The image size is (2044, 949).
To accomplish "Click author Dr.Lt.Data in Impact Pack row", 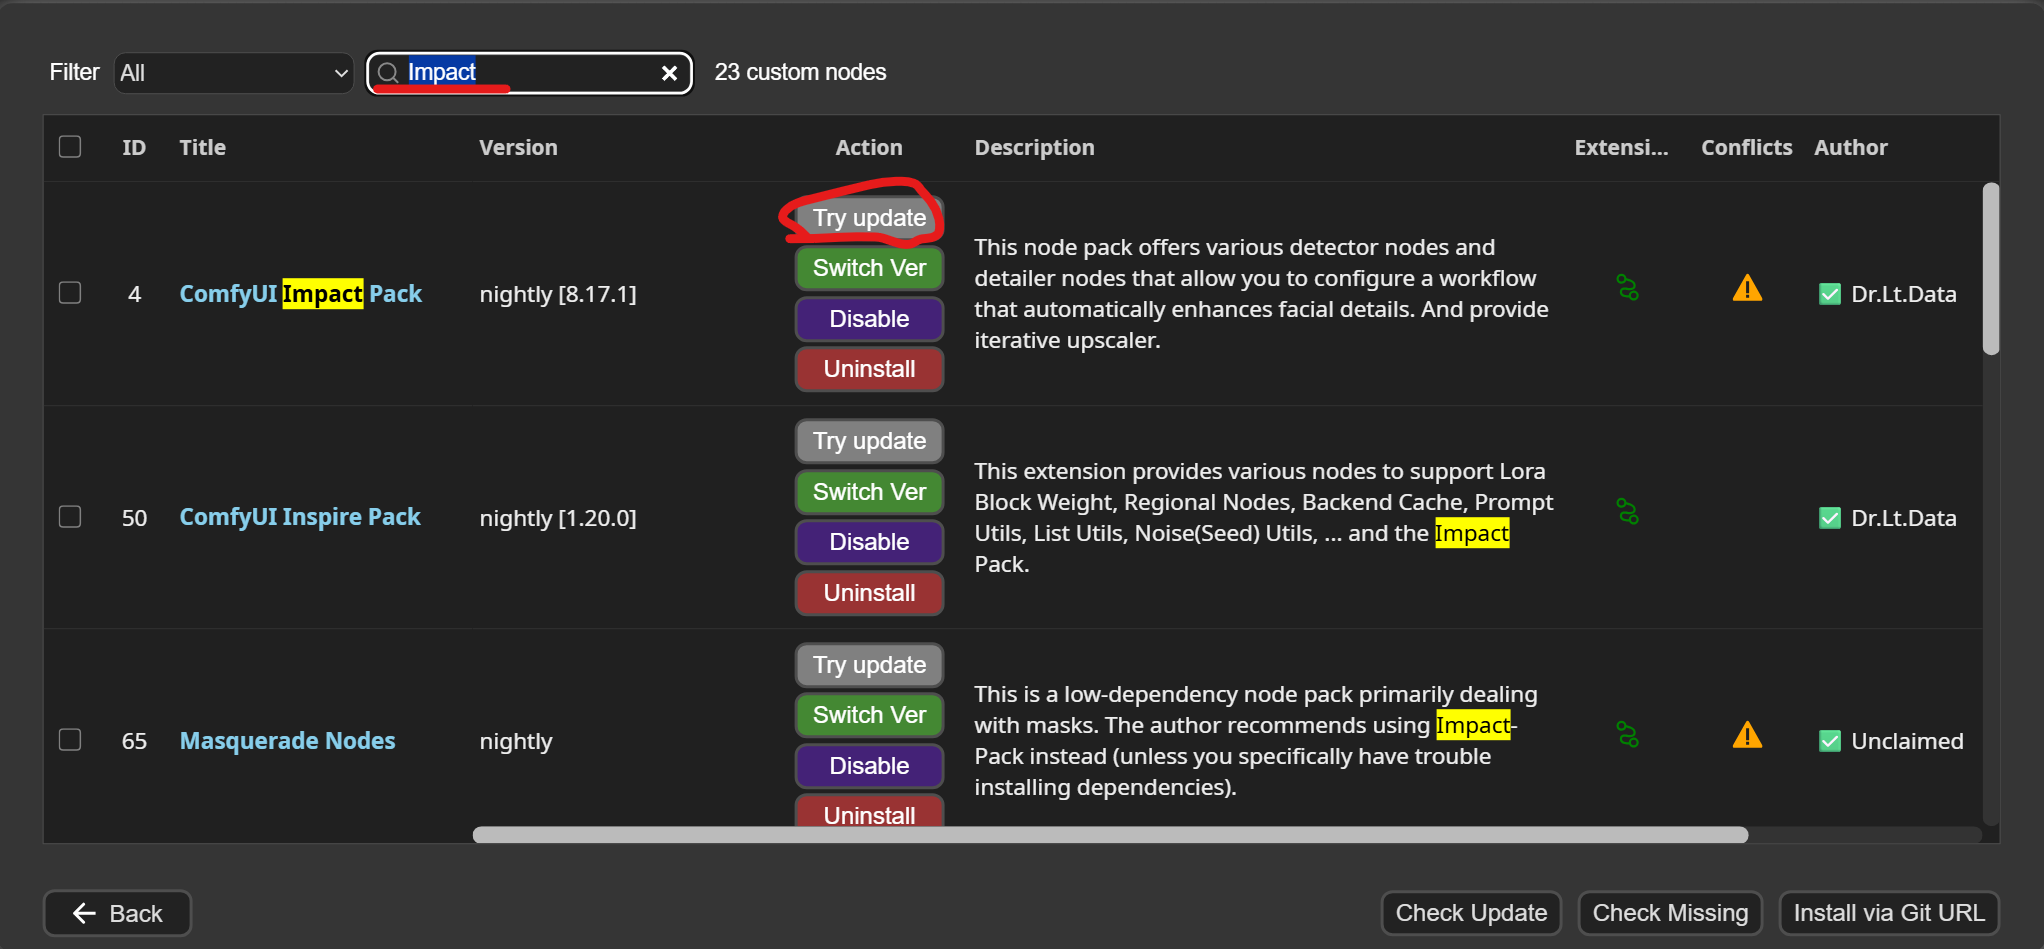I will click(x=1904, y=294).
